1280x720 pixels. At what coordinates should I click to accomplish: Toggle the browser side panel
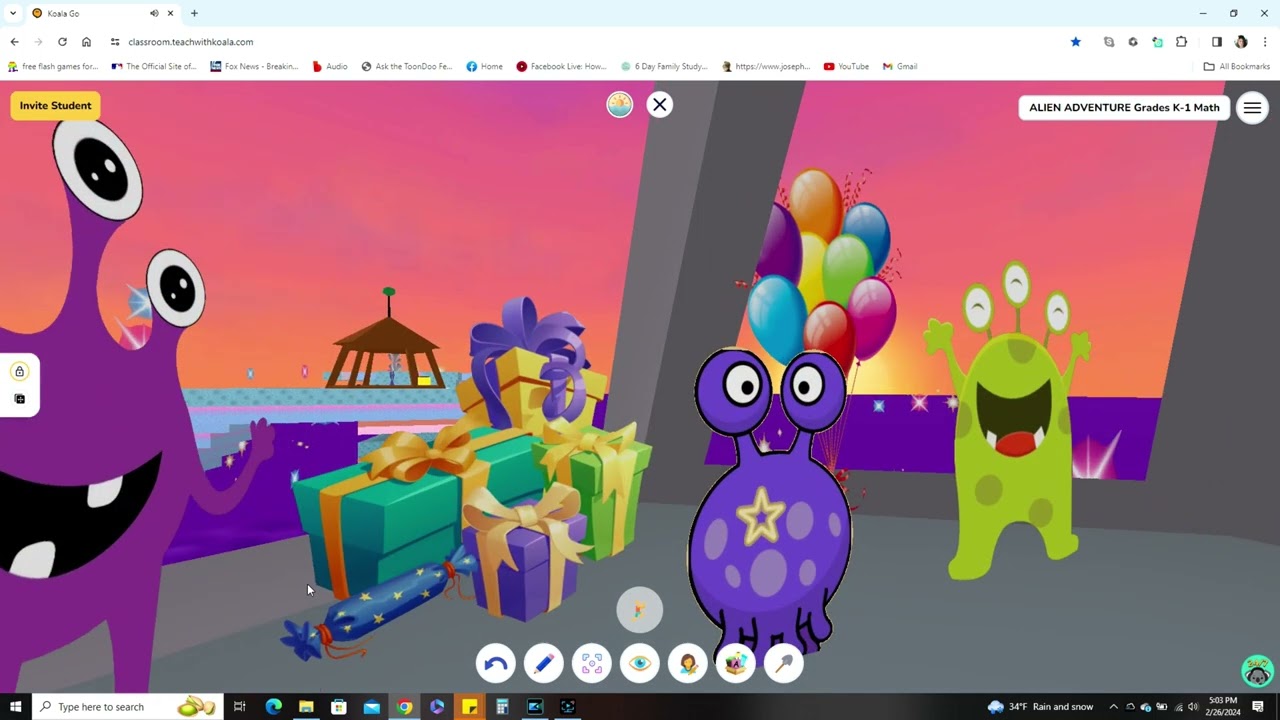[1217, 42]
